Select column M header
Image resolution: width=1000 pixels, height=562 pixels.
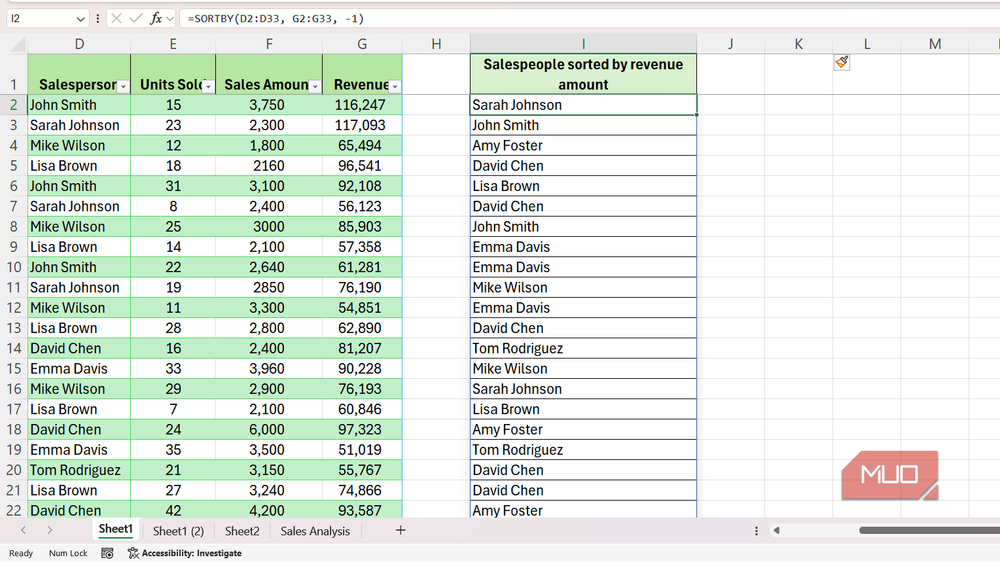[x=935, y=44]
